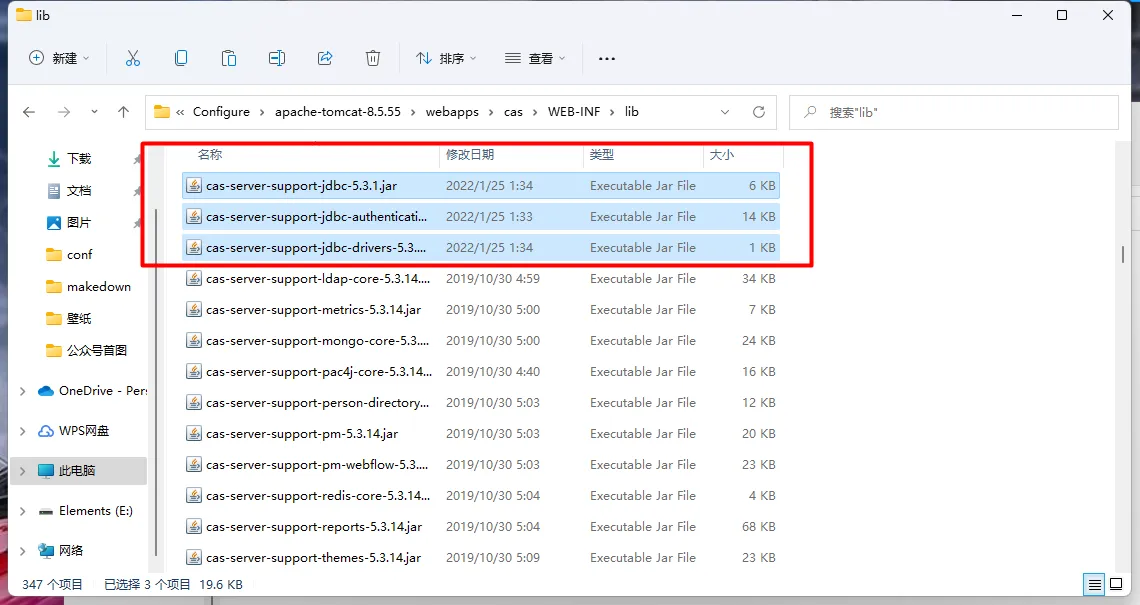Click jar icon of cas-server-support-jdbc-5.3.1.jar

click(193, 185)
